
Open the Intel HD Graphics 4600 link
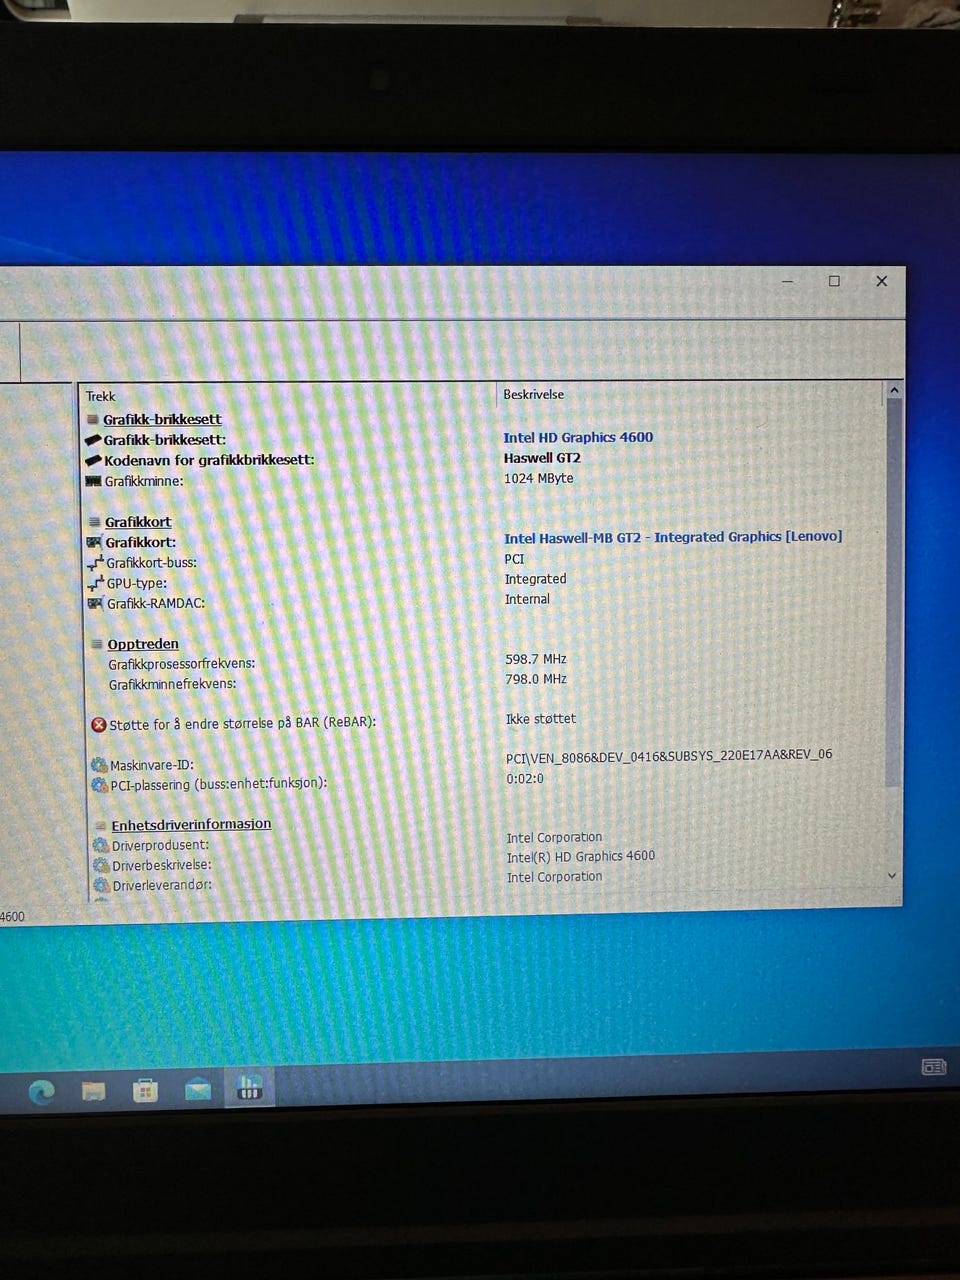click(x=578, y=437)
